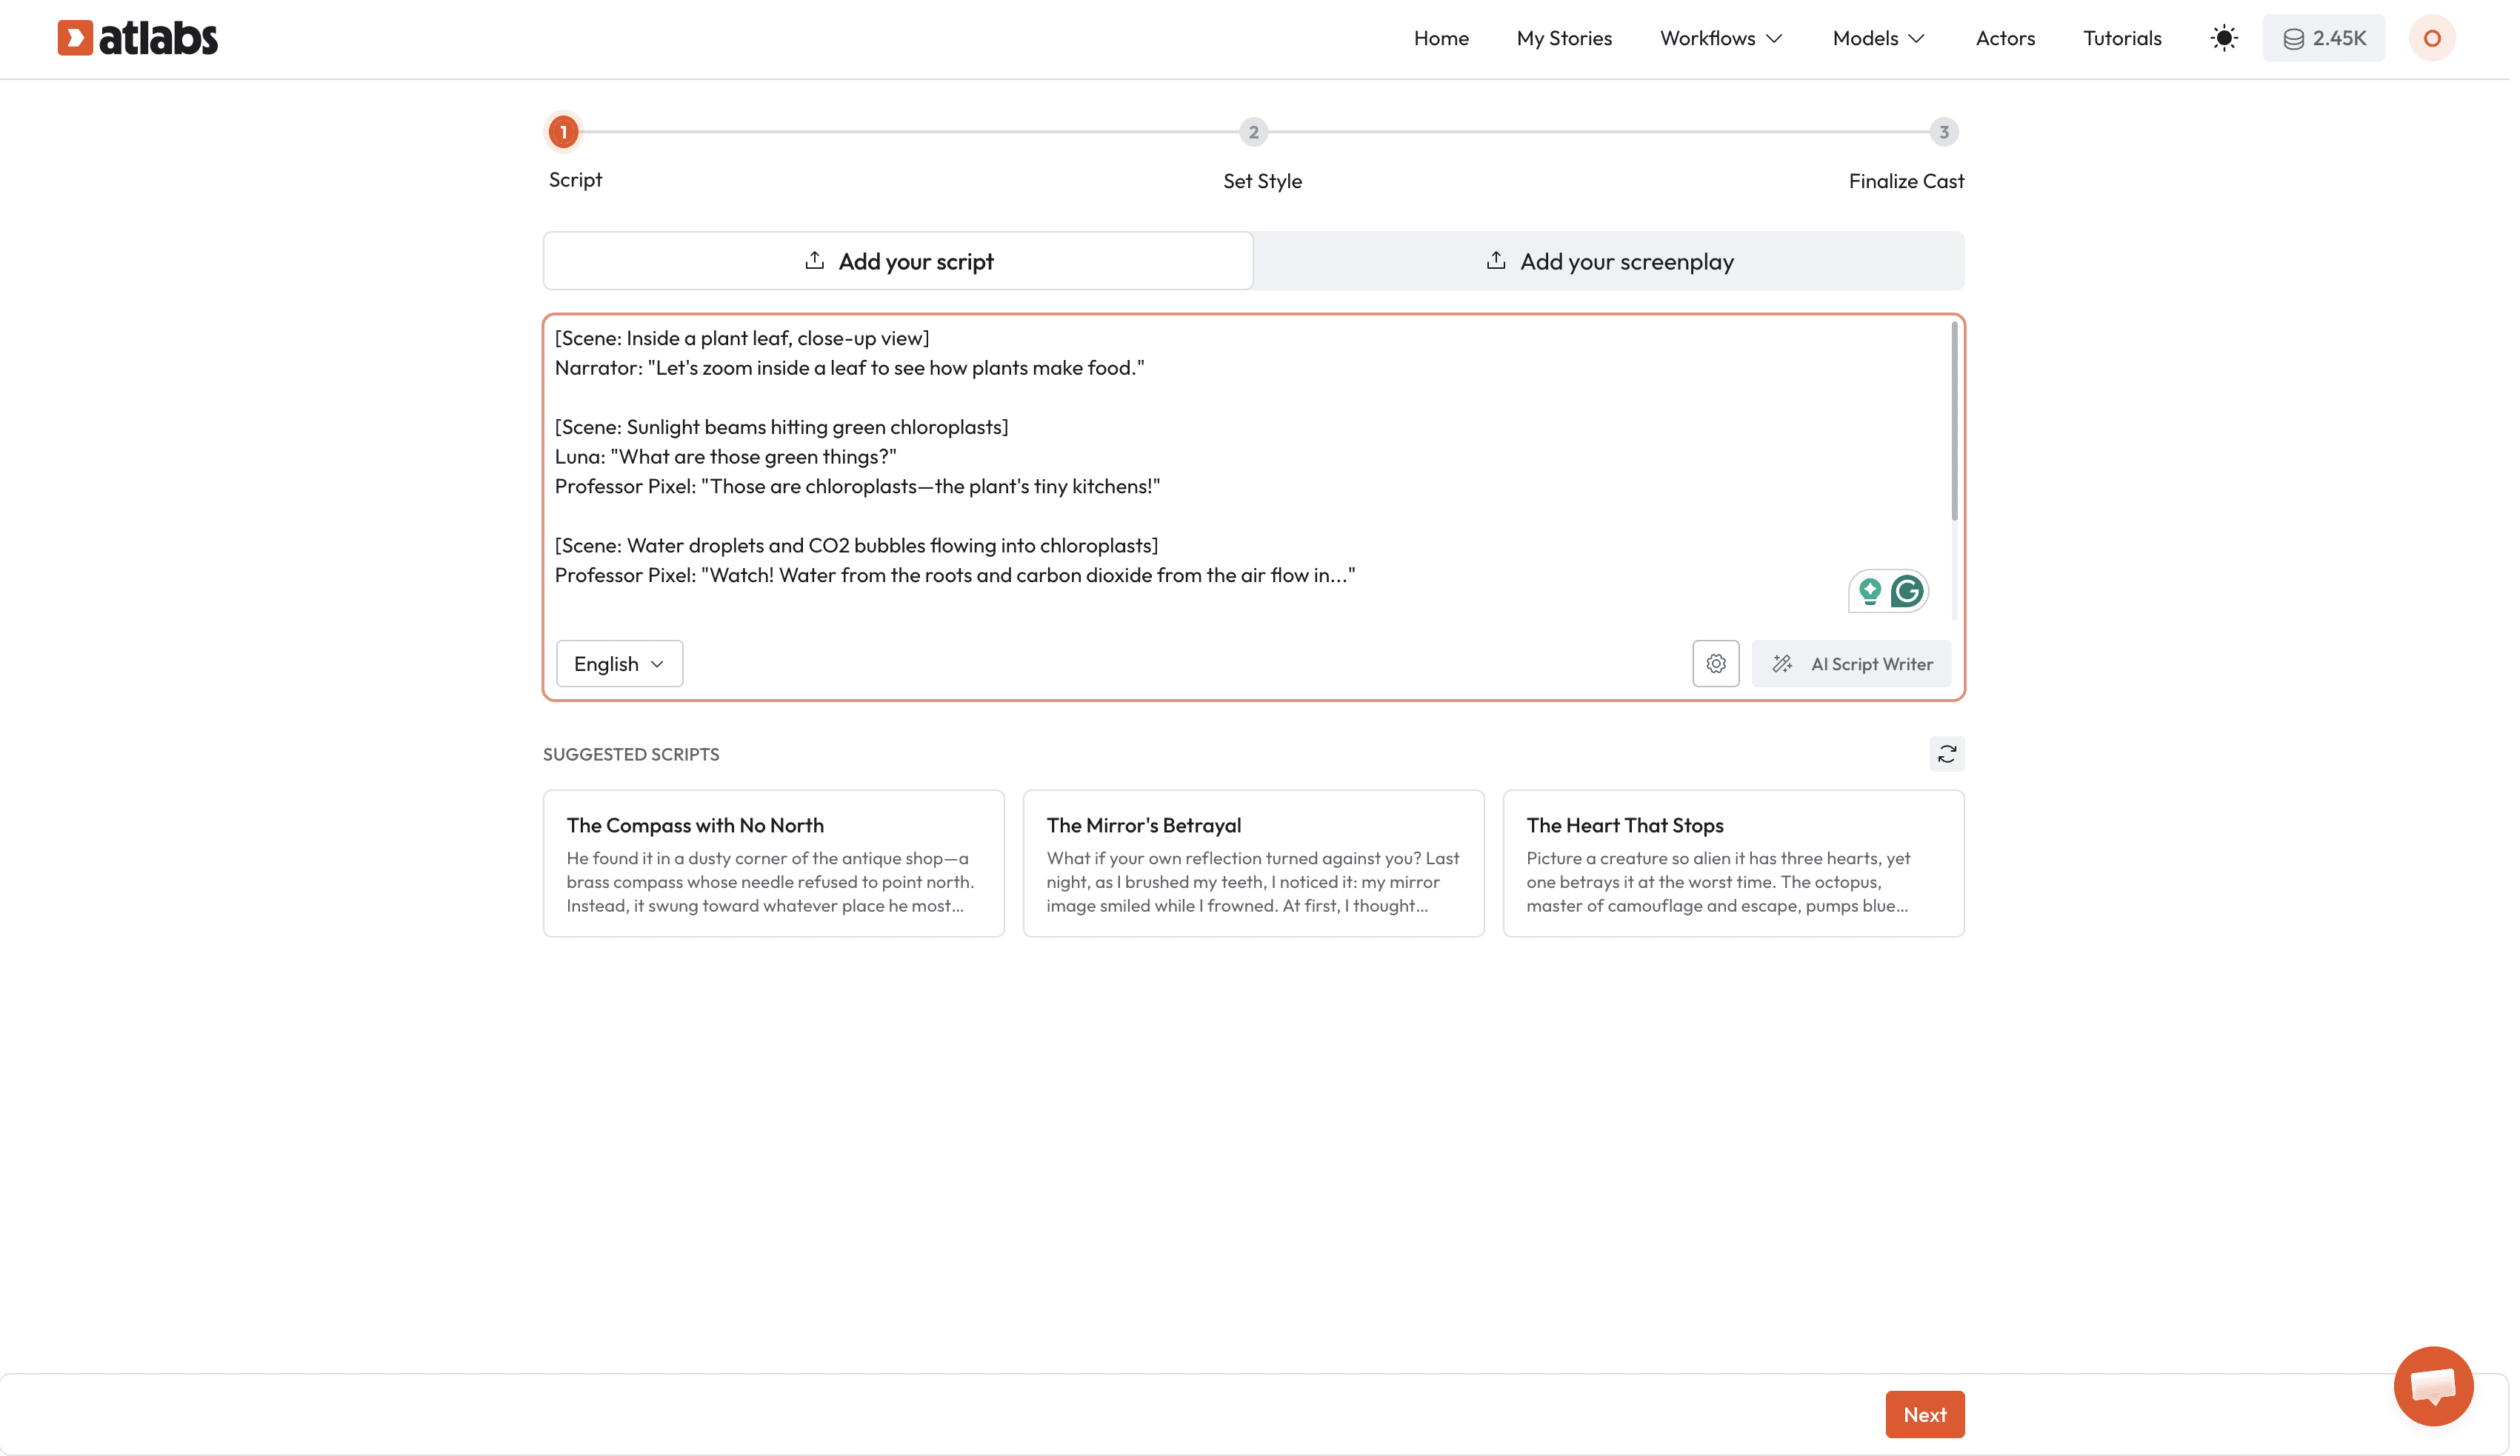Expand the Workflows menu
This screenshot has width=2520, height=1456.
[1720, 38]
